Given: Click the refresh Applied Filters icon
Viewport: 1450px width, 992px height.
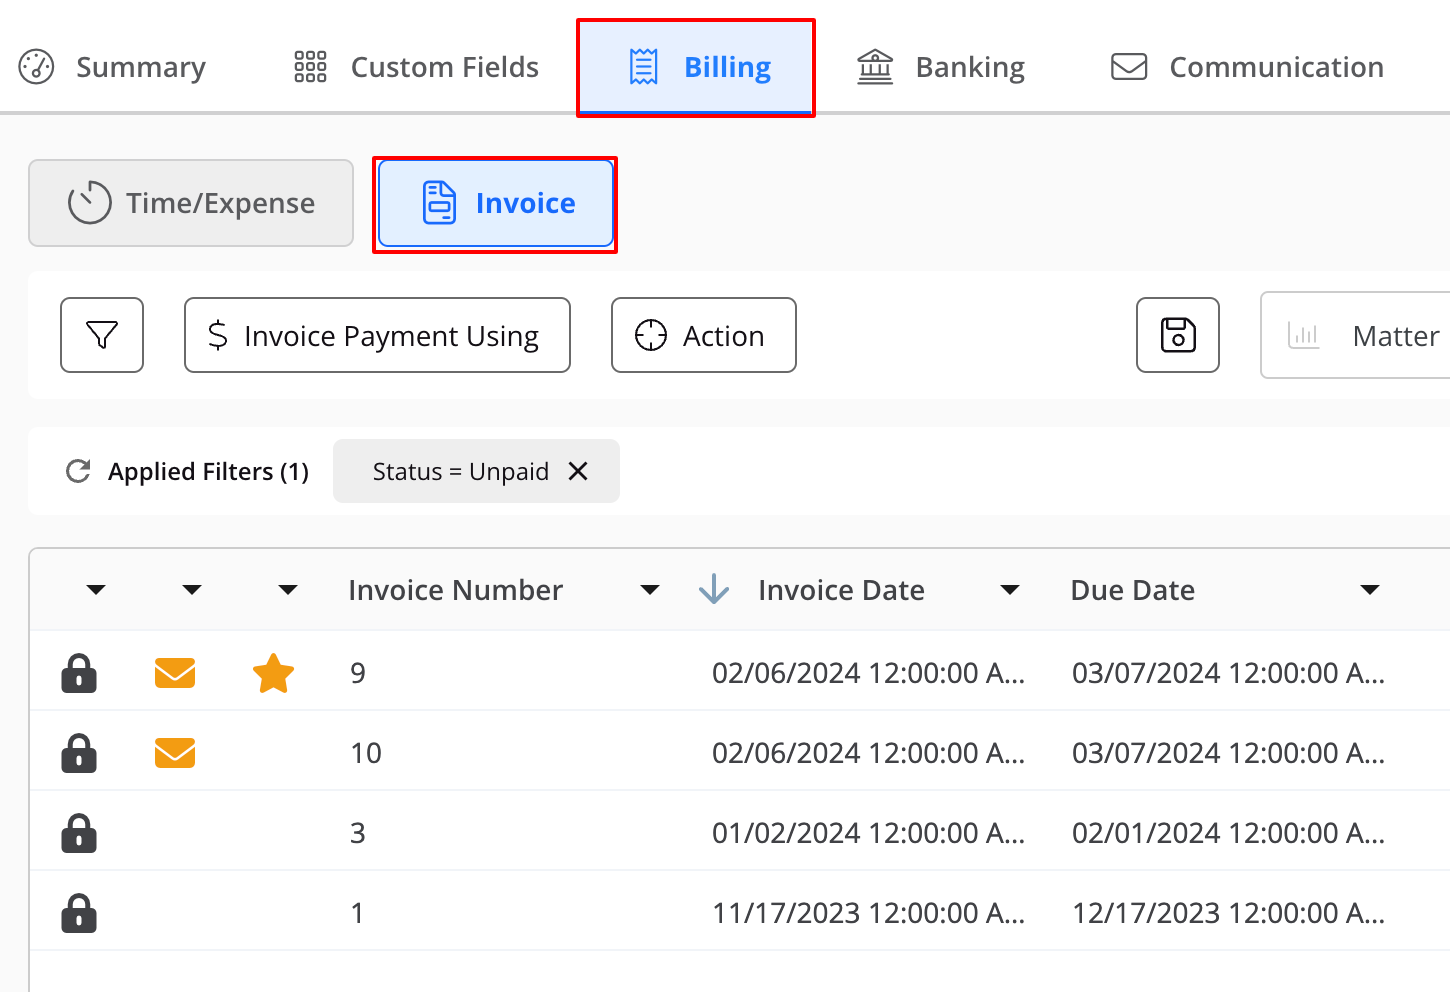Looking at the screenshot, I should [x=78, y=471].
